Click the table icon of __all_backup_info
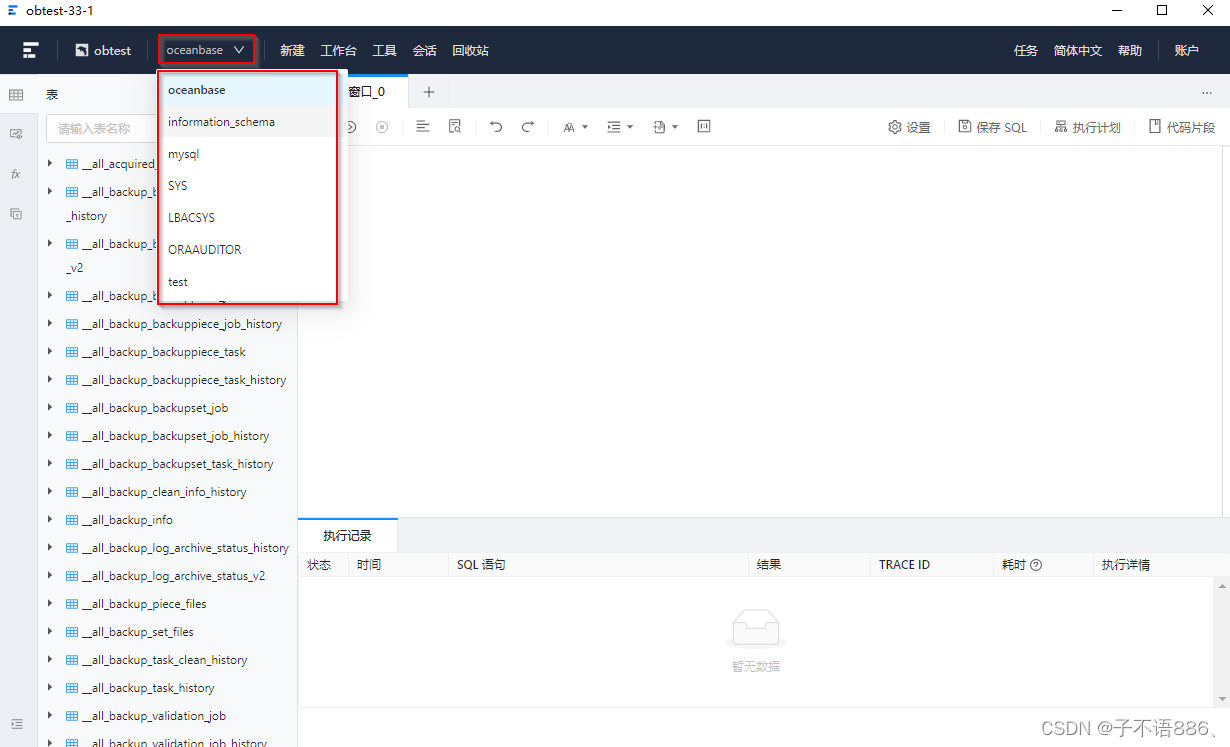The width and height of the screenshot is (1230, 747). pos(71,520)
